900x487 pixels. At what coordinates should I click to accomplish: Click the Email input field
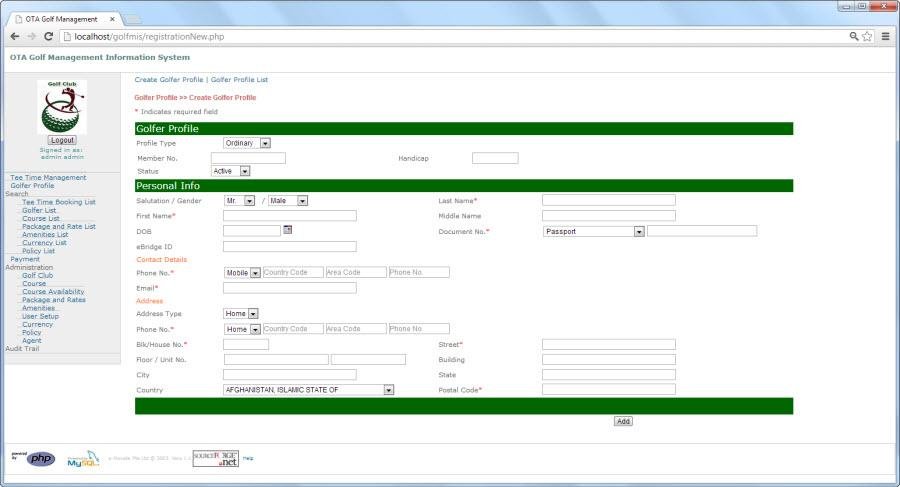point(289,288)
